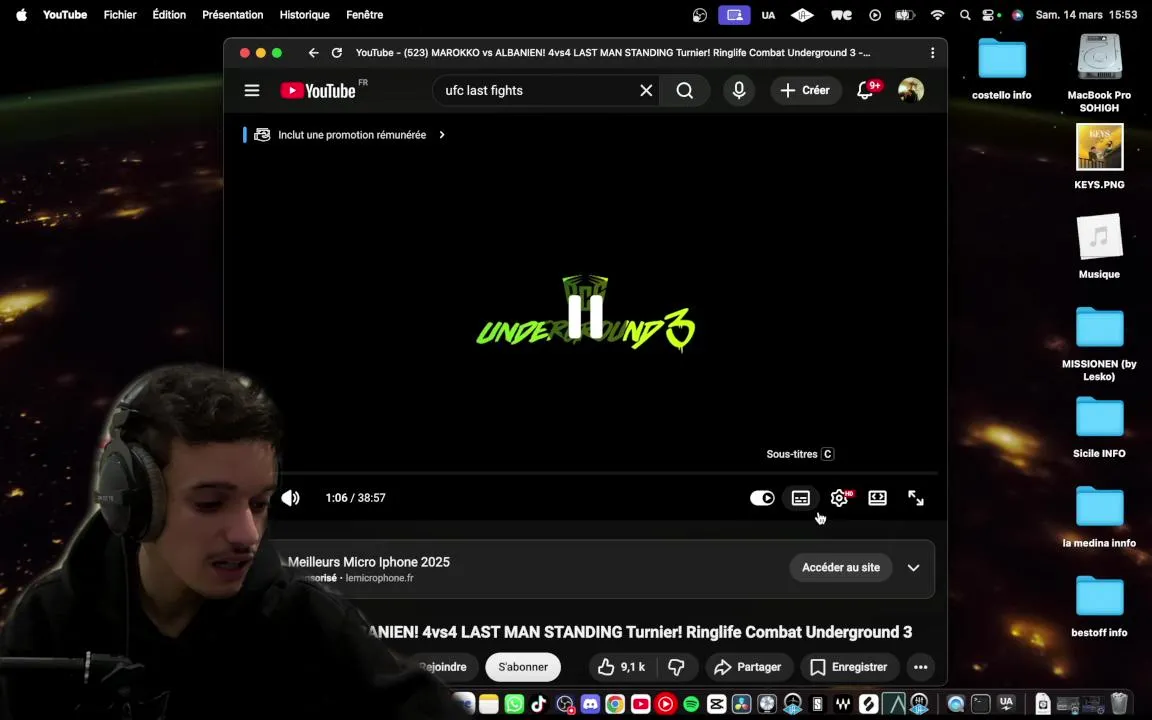Open the notifications bell
The height and width of the screenshot is (720, 1152).
[x=865, y=90]
